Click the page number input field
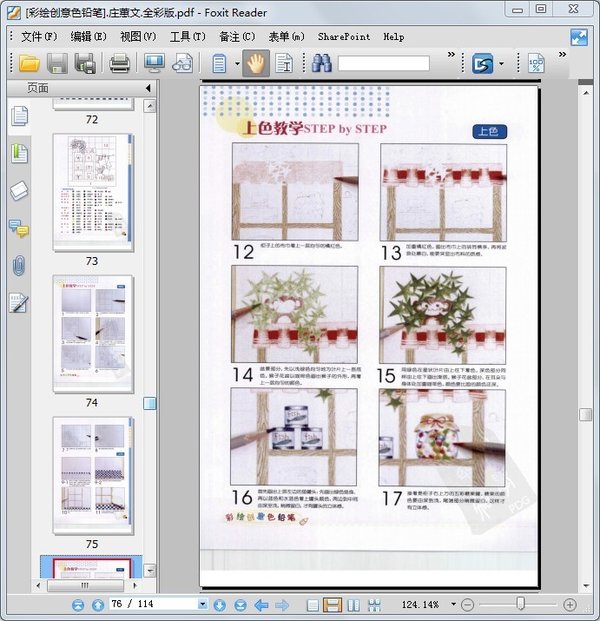The width and height of the screenshot is (600, 621). pyautogui.click(x=154, y=604)
